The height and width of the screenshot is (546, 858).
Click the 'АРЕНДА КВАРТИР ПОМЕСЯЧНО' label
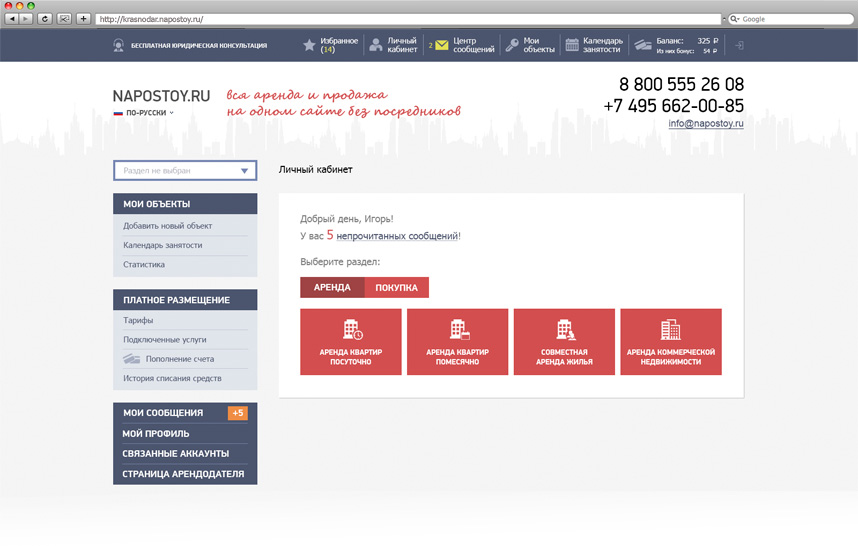(457, 357)
